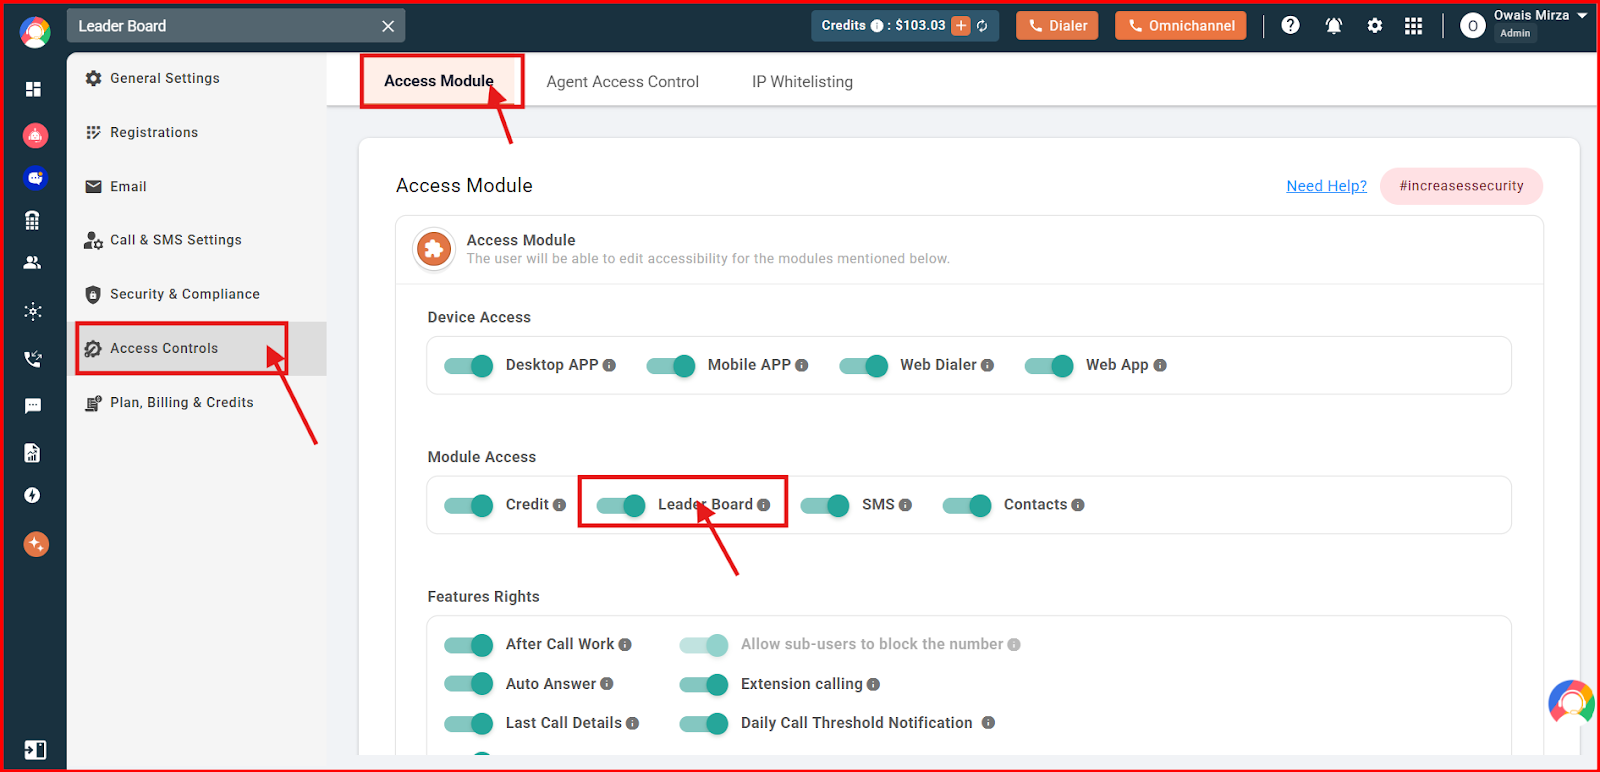
Task: Open the call transfer phone icon
Action: [33, 359]
